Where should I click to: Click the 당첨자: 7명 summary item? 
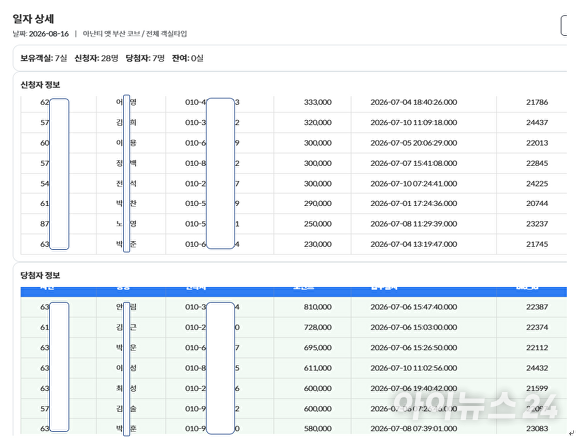pos(145,58)
